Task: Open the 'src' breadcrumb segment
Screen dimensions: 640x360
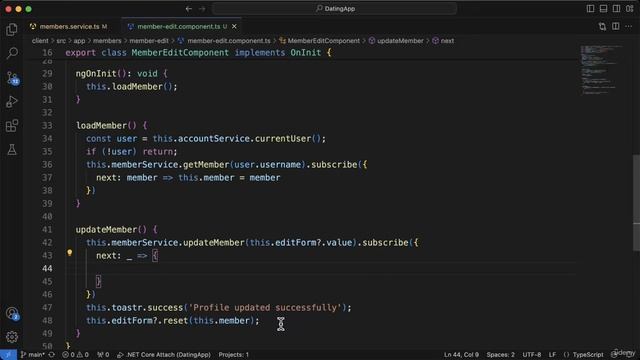Action: point(61,41)
